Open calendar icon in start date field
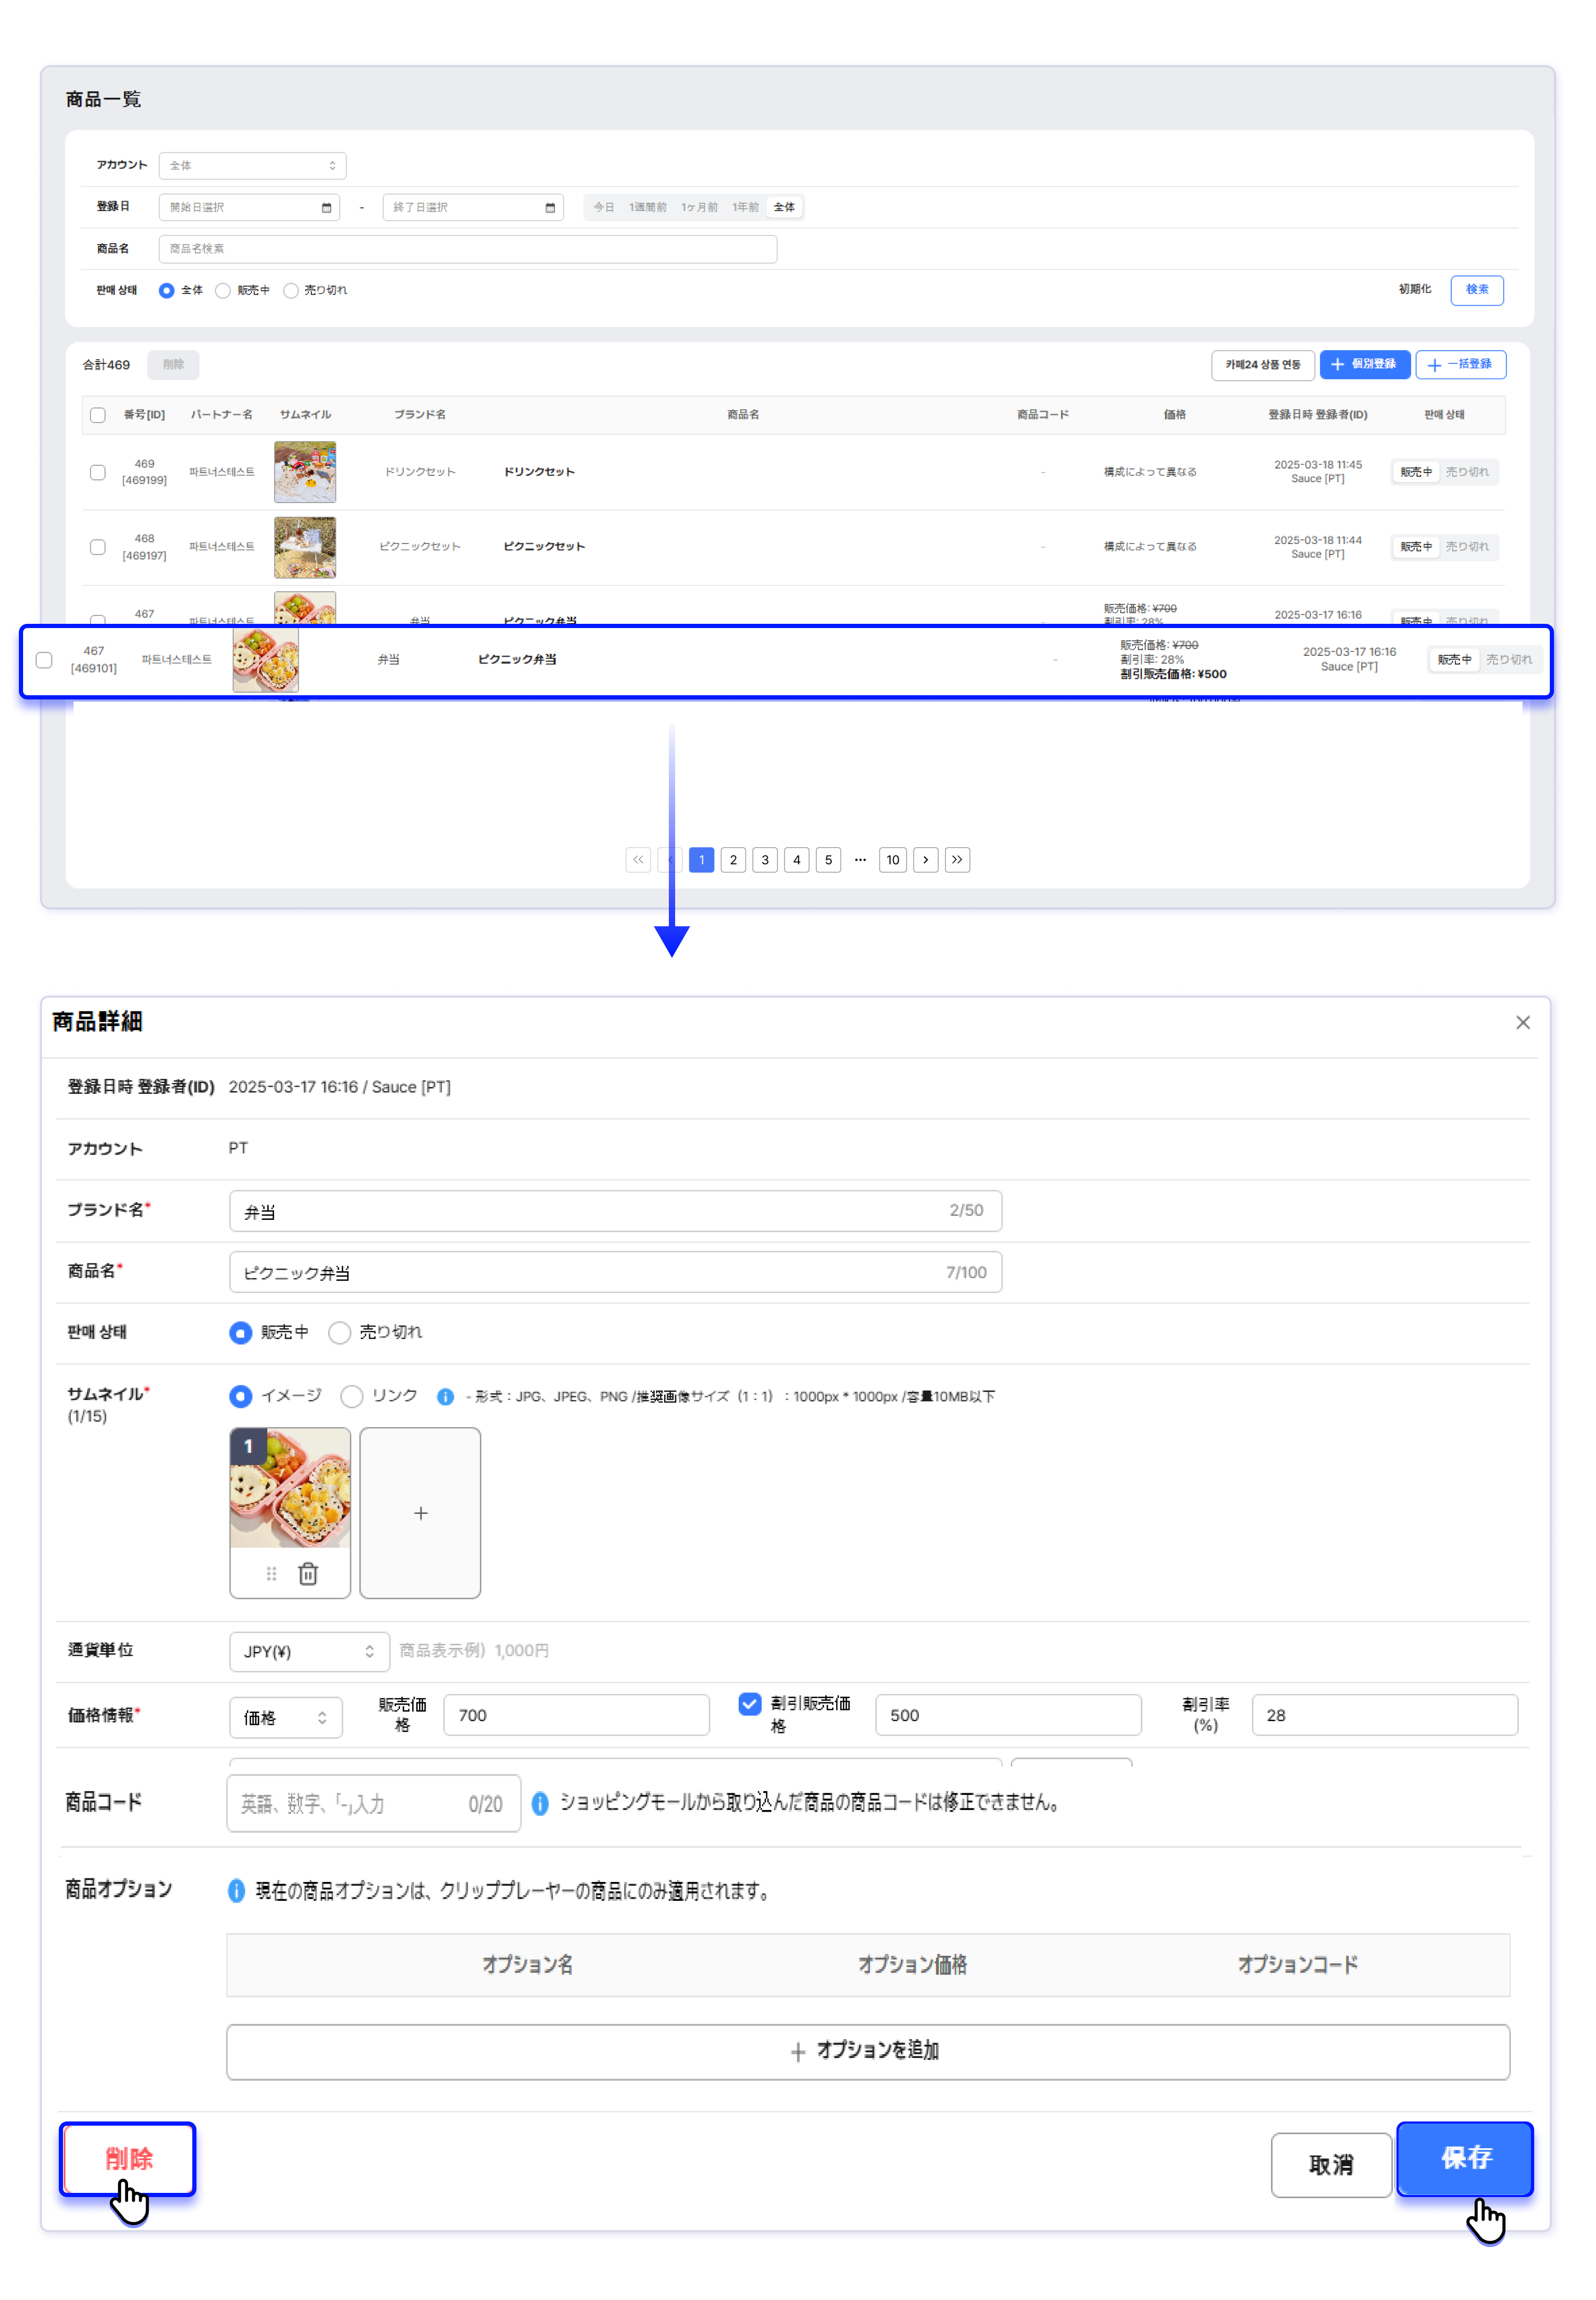 pos(326,208)
